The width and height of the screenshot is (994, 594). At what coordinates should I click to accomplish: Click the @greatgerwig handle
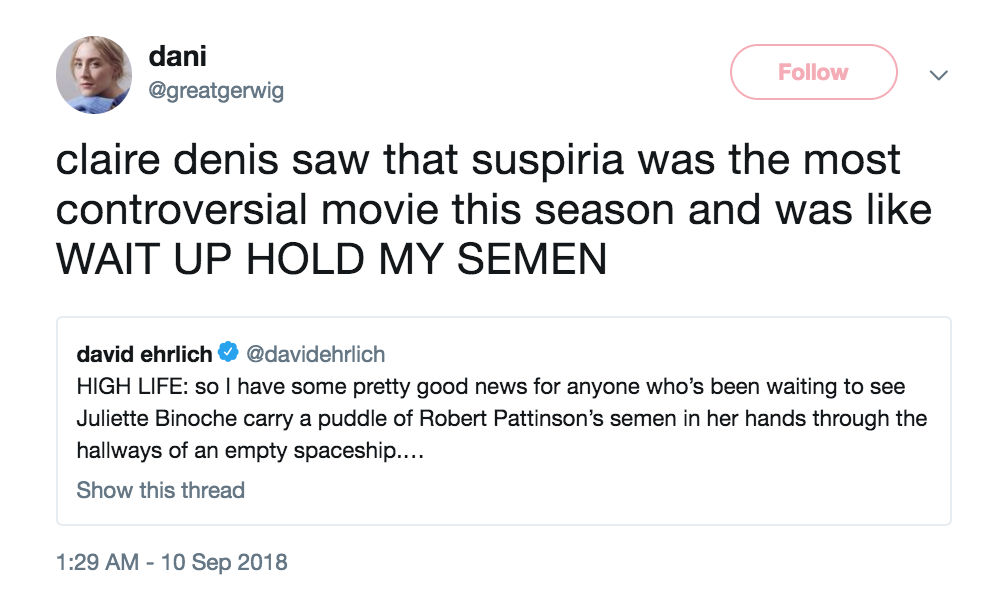click(216, 91)
